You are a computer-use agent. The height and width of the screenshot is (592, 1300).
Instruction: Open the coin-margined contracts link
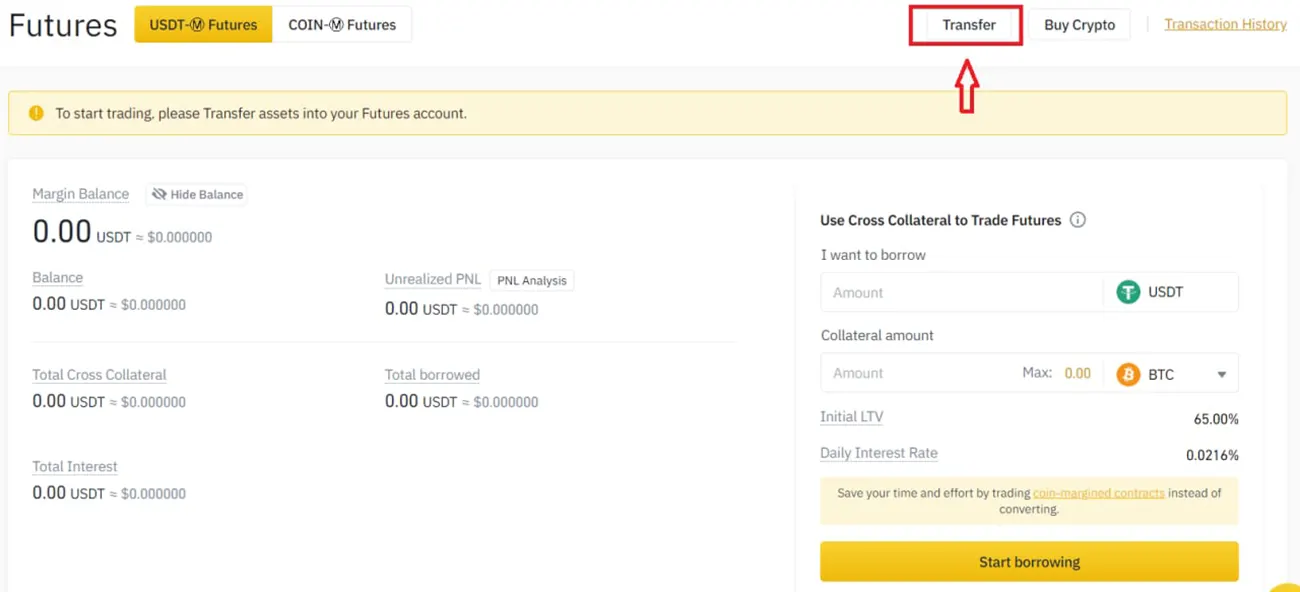click(x=1098, y=492)
